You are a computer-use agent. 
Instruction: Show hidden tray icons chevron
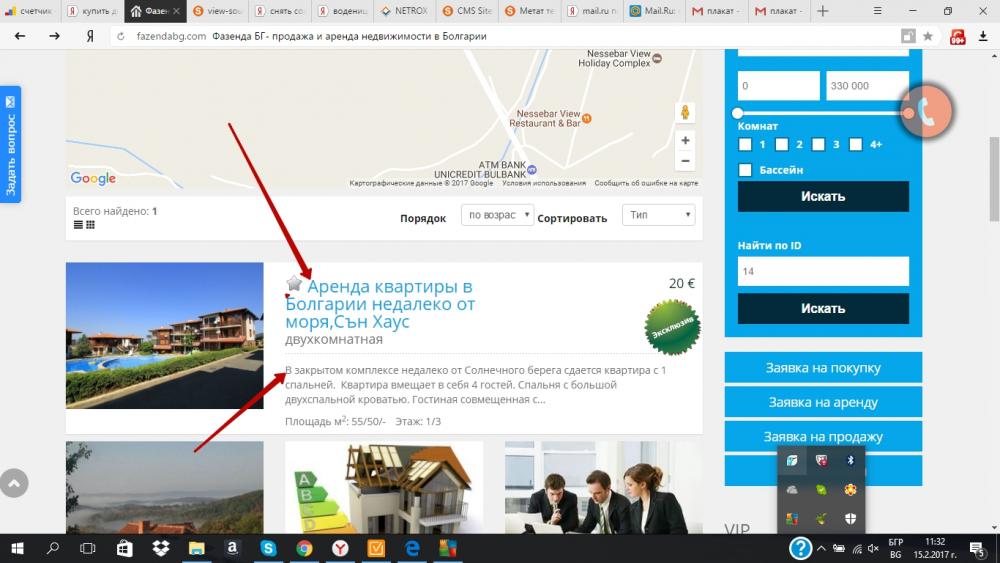point(821,548)
